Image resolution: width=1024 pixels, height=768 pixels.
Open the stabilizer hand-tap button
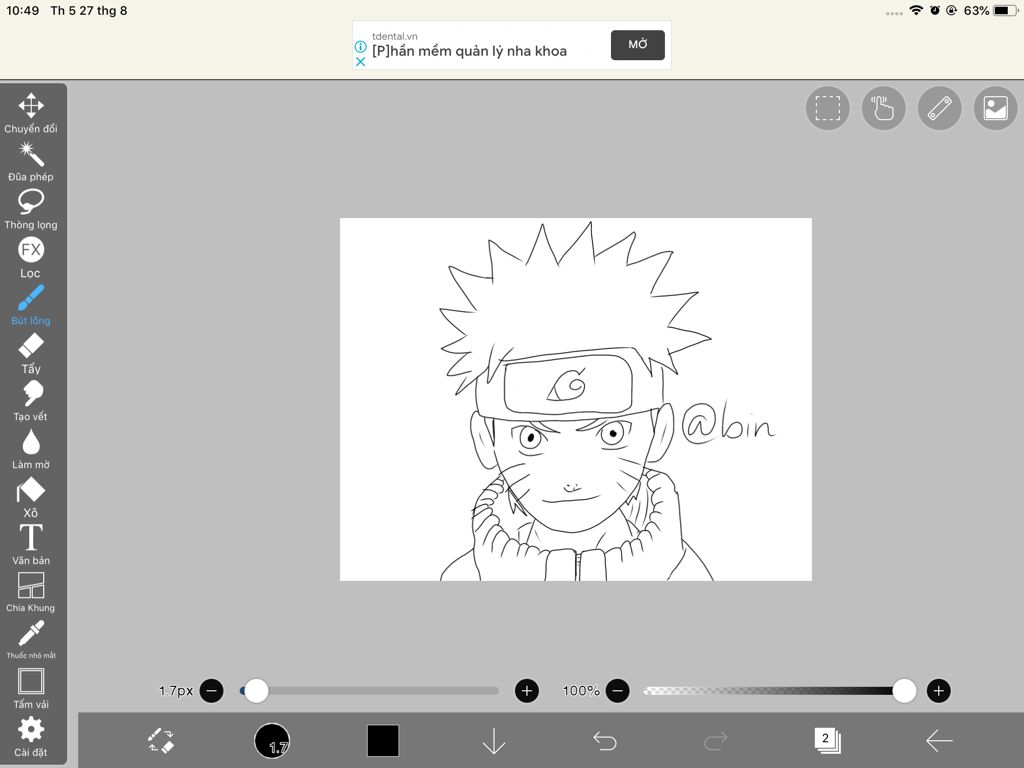coord(884,108)
